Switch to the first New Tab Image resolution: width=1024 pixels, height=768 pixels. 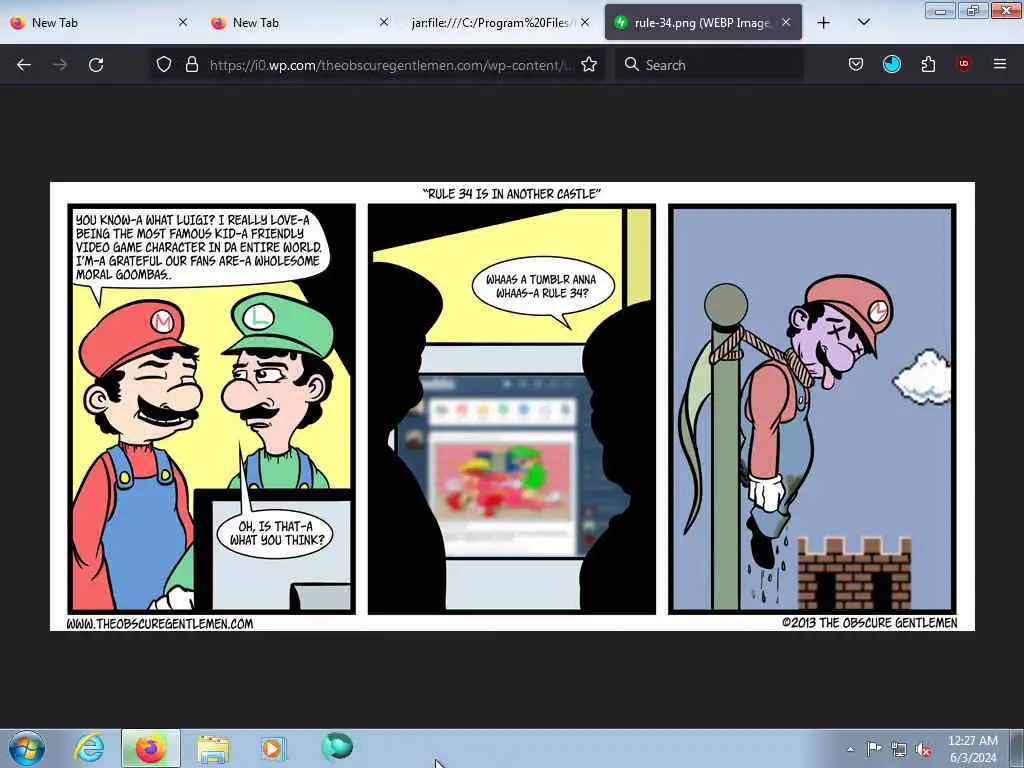pyautogui.click(x=99, y=23)
